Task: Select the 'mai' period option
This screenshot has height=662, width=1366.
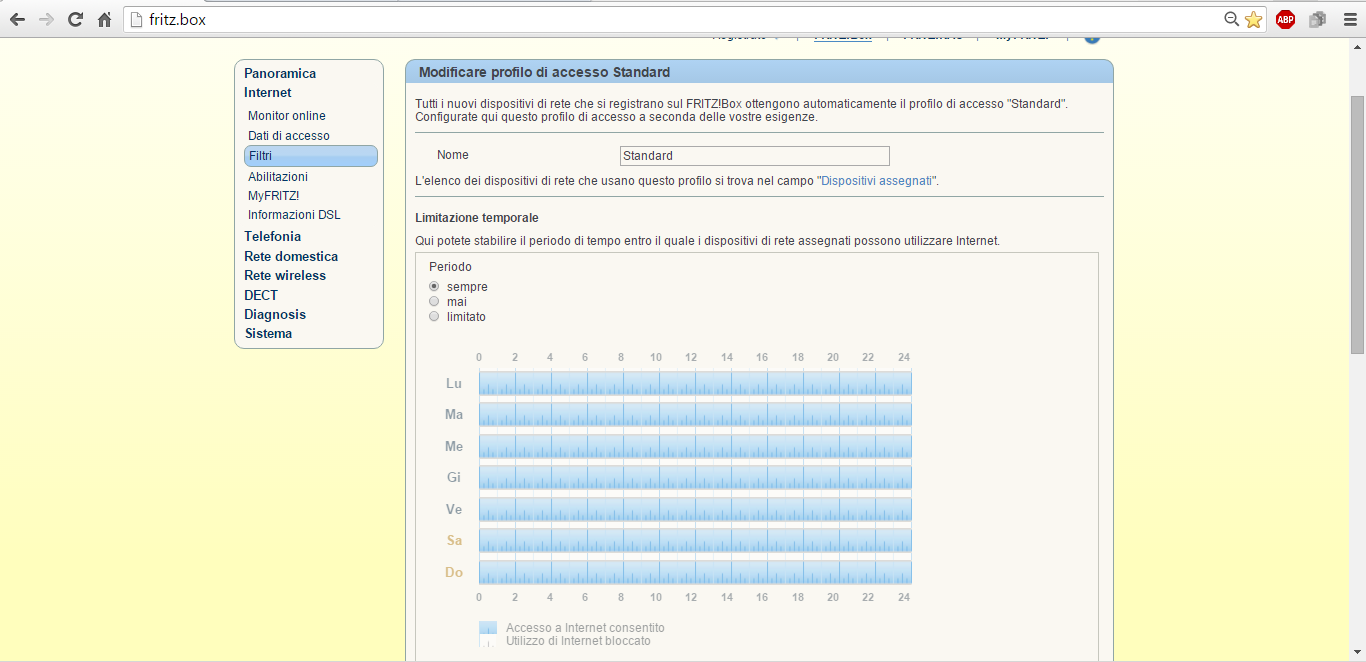Action: pyautogui.click(x=434, y=301)
